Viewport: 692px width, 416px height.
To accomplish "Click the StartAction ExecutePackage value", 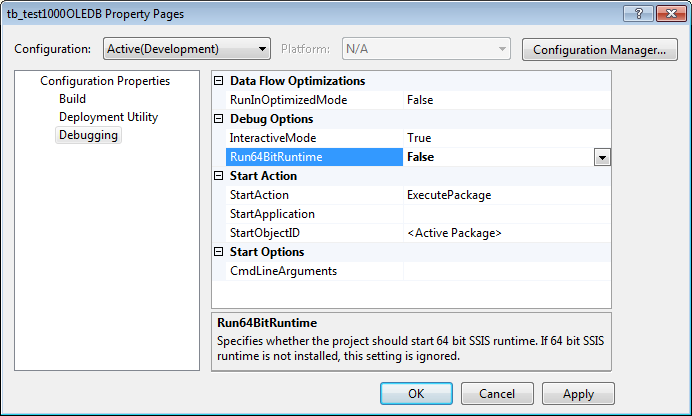I will [x=449, y=195].
